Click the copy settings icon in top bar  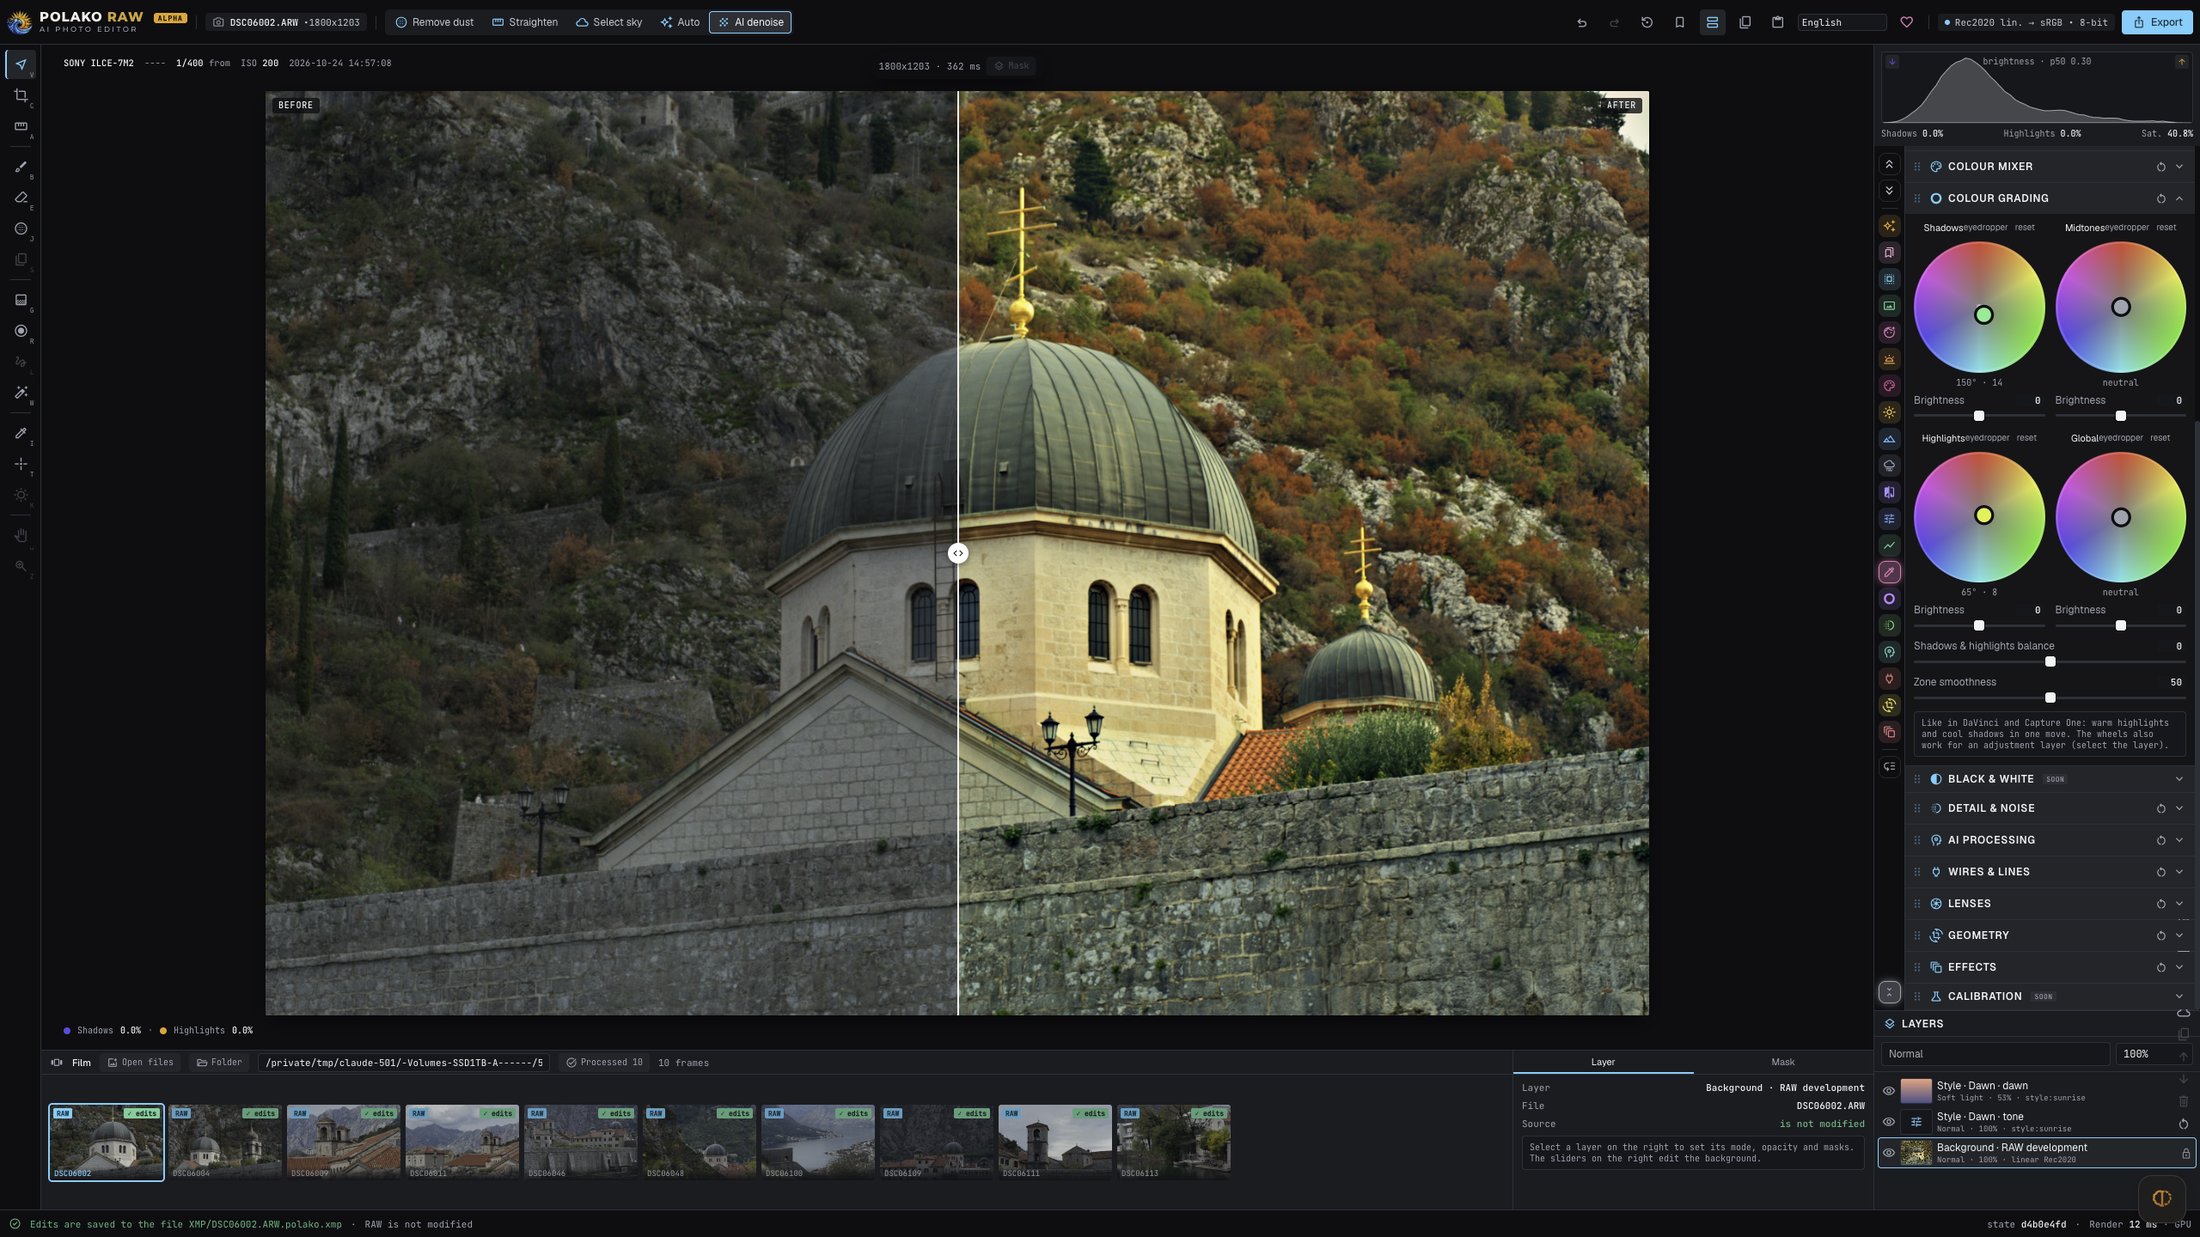click(1745, 22)
